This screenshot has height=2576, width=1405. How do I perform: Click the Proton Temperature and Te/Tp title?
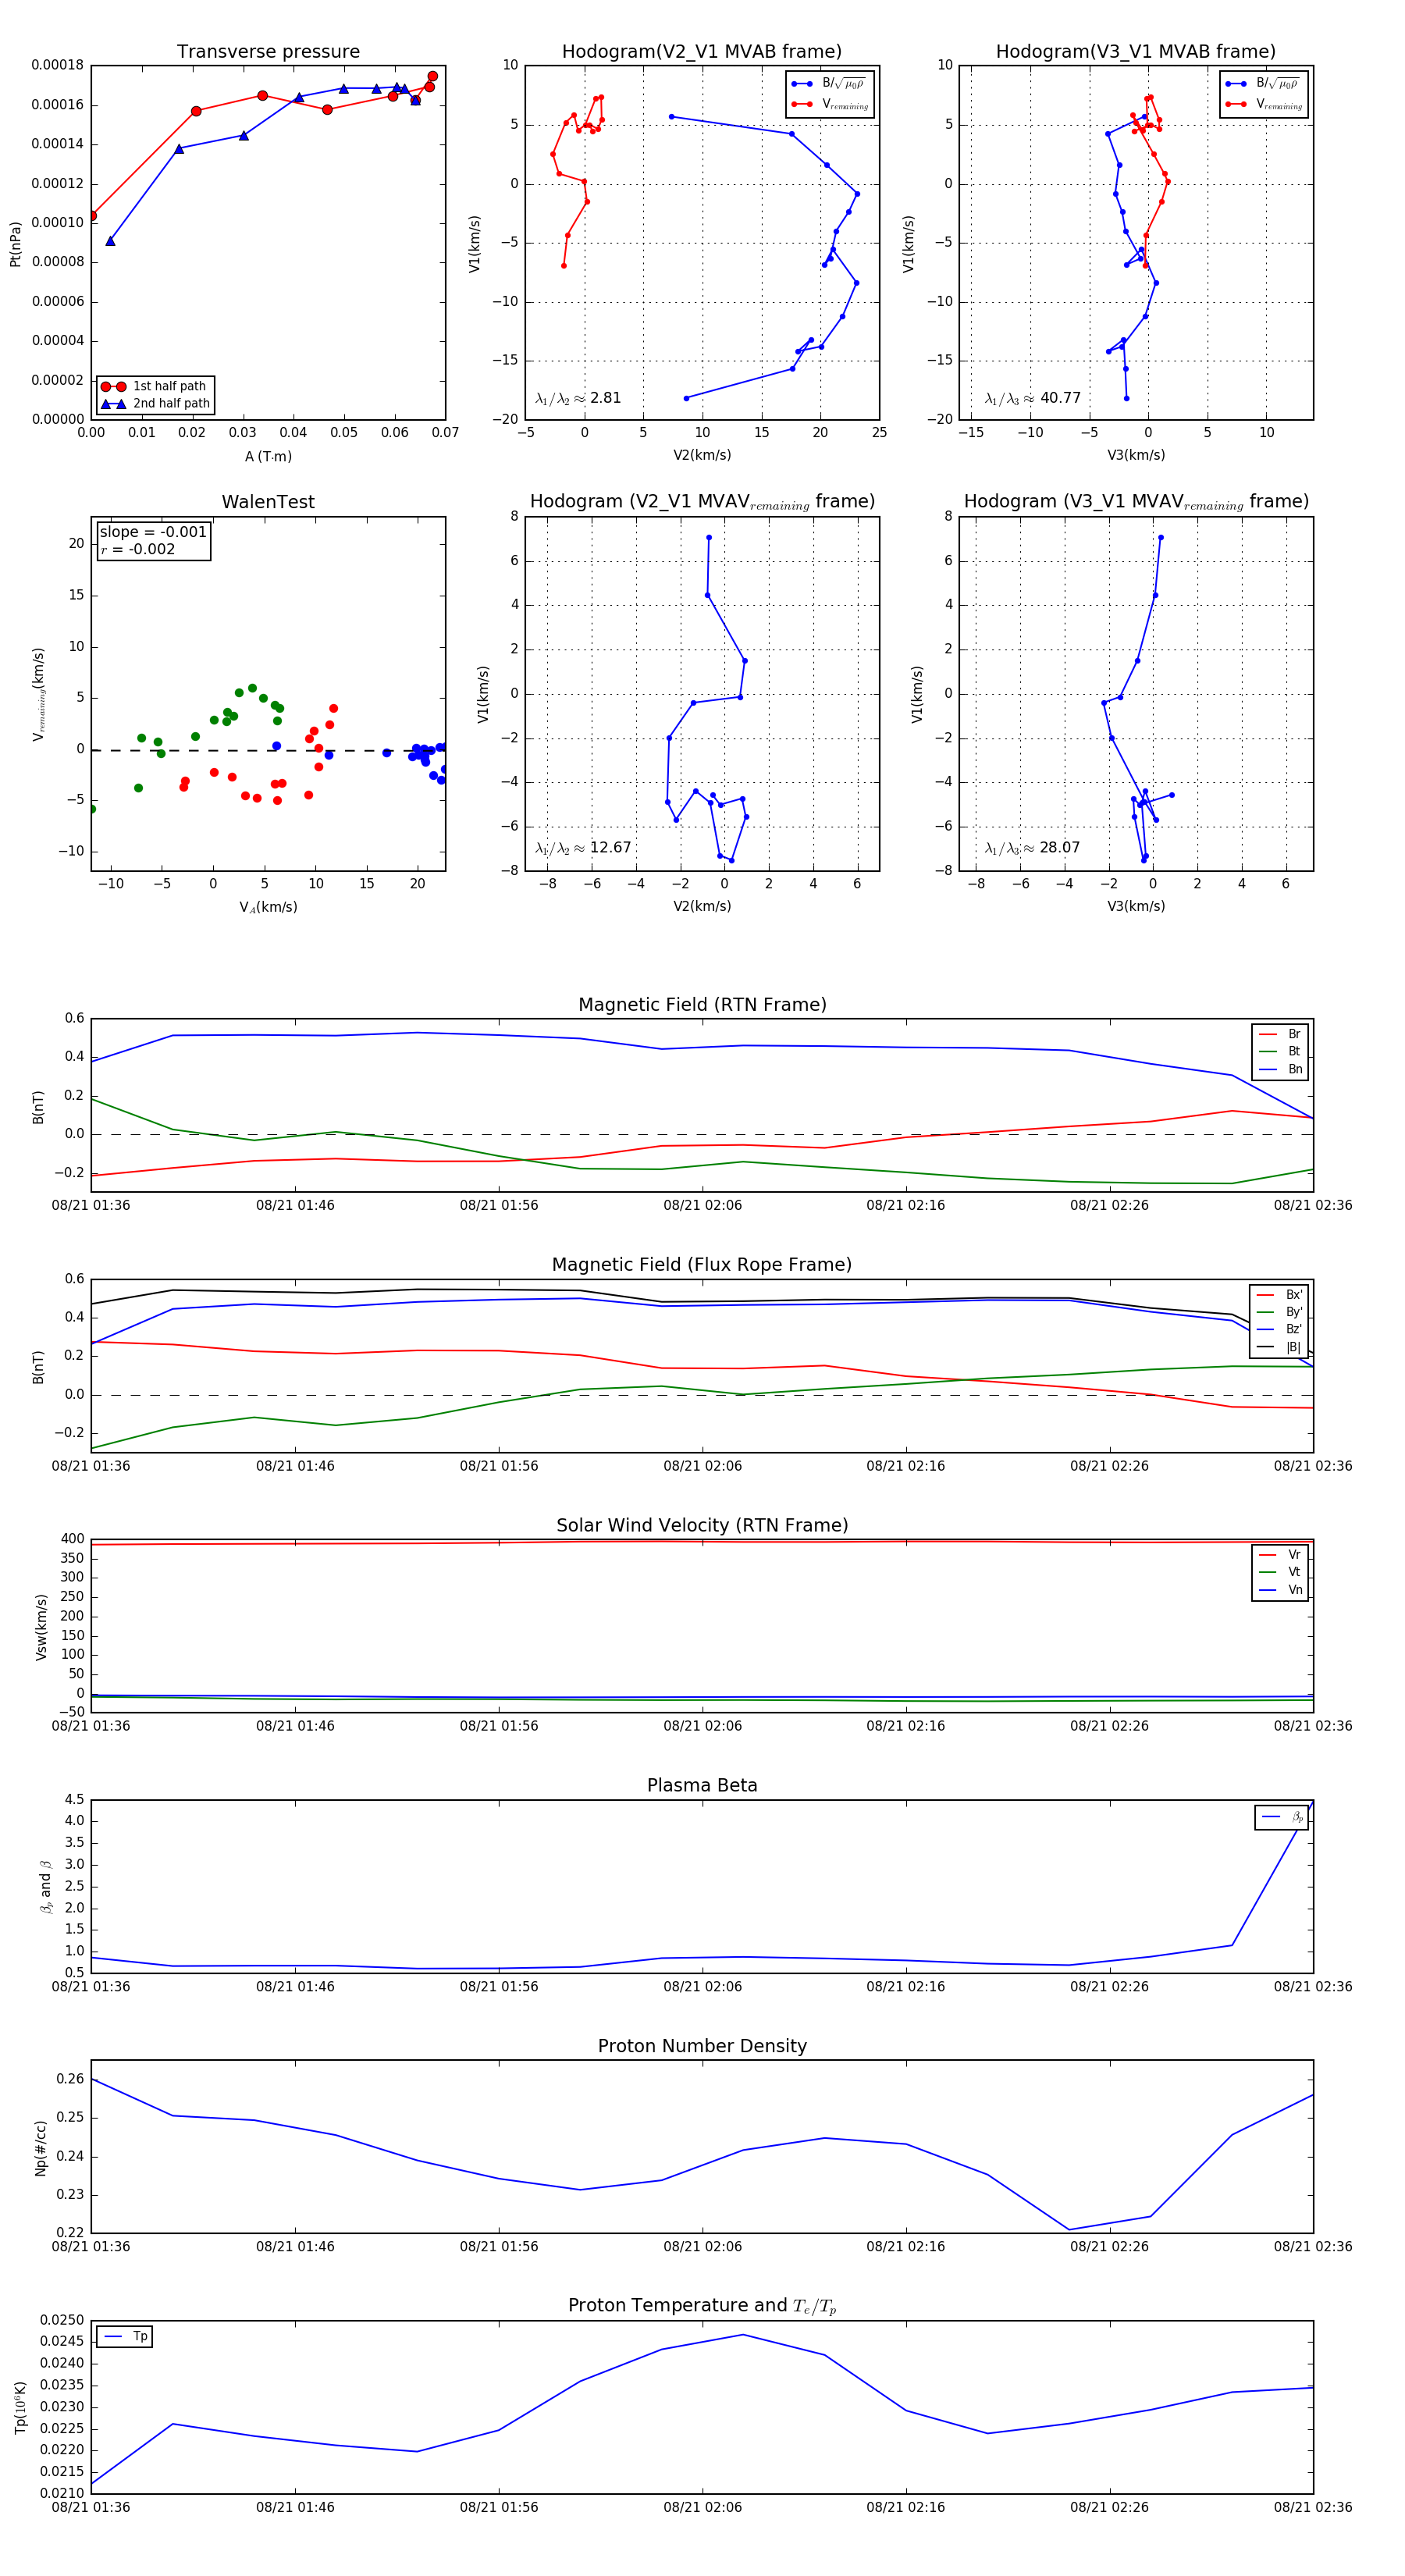point(702,2306)
